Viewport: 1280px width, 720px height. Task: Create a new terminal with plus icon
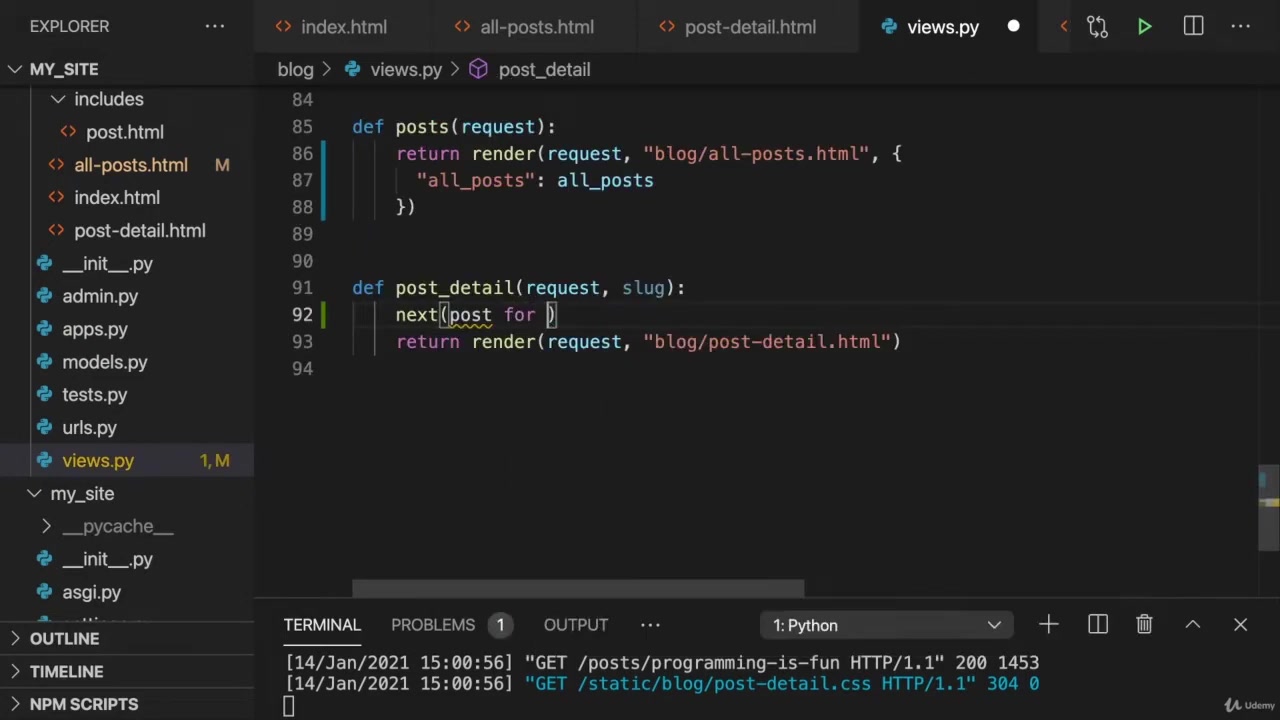coord(1048,625)
